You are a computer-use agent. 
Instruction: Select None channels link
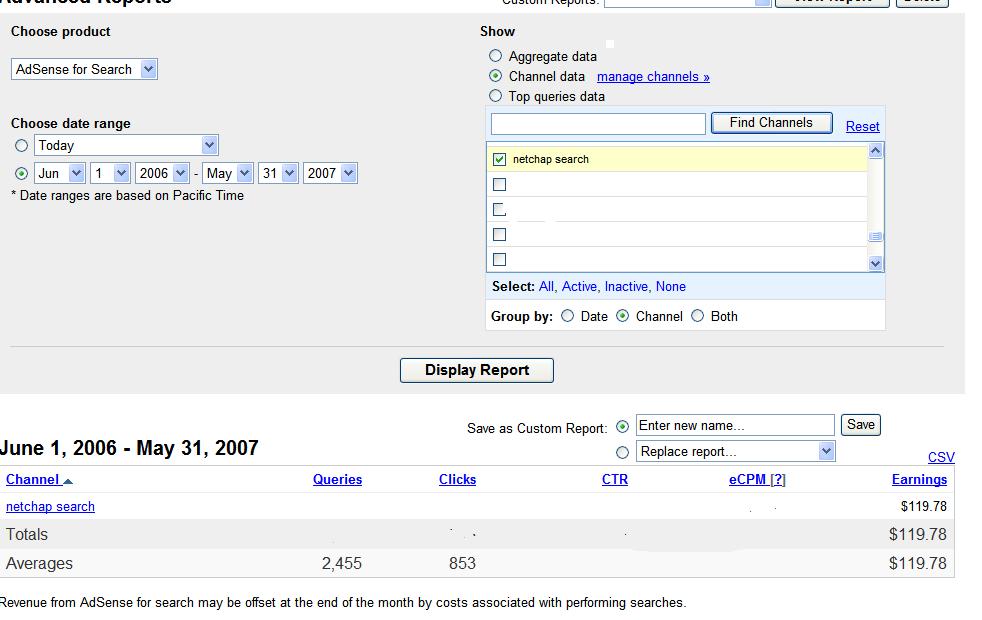tap(671, 286)
